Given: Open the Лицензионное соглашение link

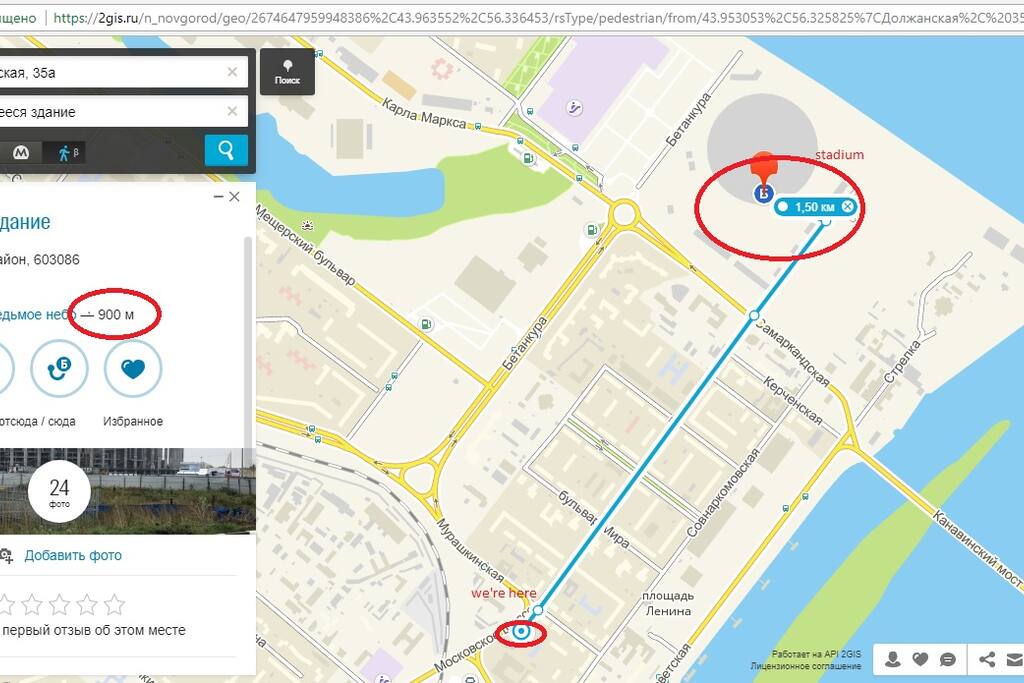Looking at the screenshot, I should pos(805,666).
